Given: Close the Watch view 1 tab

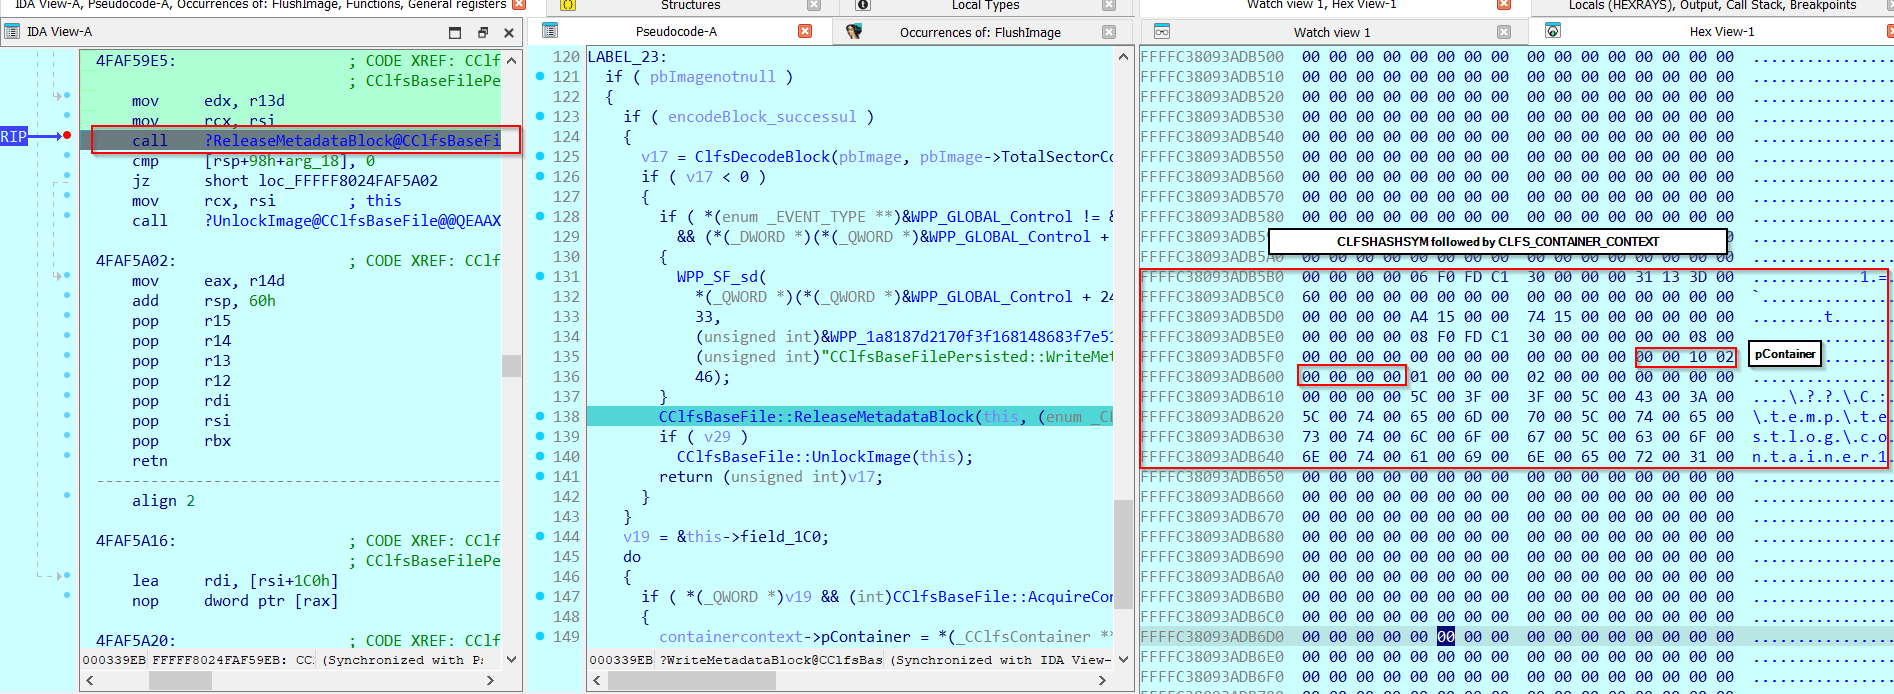Looking at the screenshot, I should click(1504, 32).
